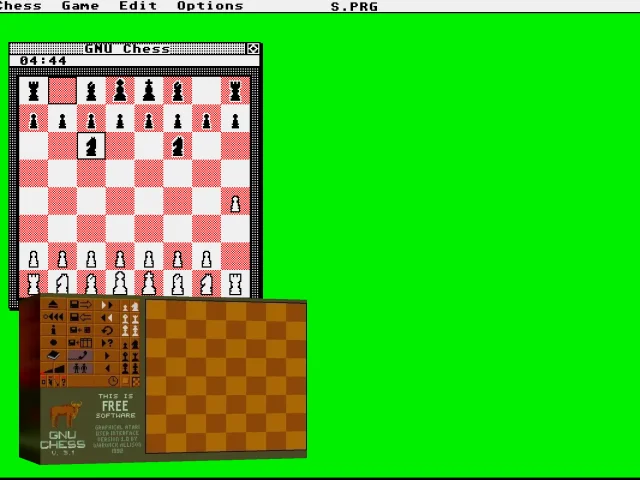
Task: Click the orange square swatch
Action: (125, 381)
